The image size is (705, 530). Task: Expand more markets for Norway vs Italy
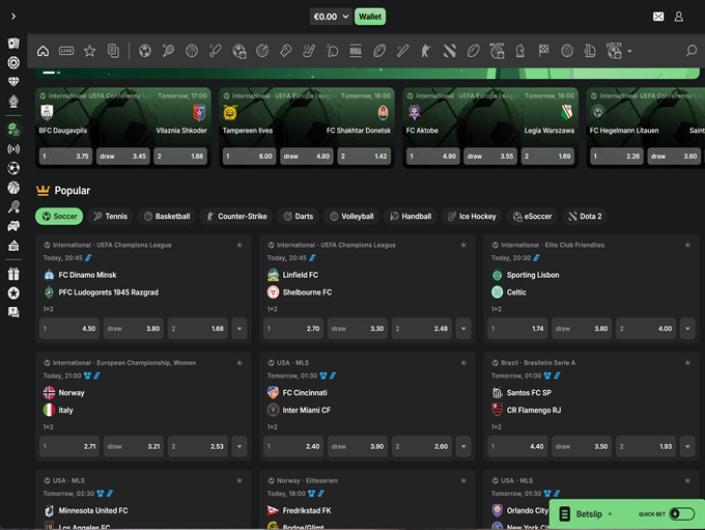pyautogui.click(x=239, y=446)
